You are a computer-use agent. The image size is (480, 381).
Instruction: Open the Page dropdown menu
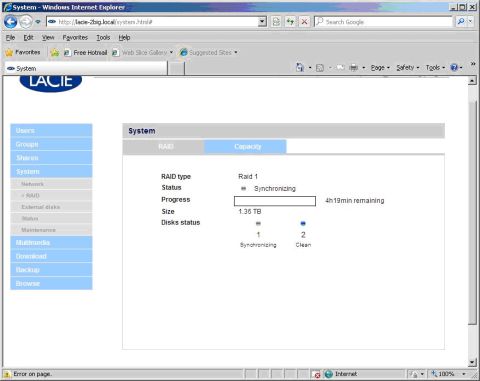(380, 68)
